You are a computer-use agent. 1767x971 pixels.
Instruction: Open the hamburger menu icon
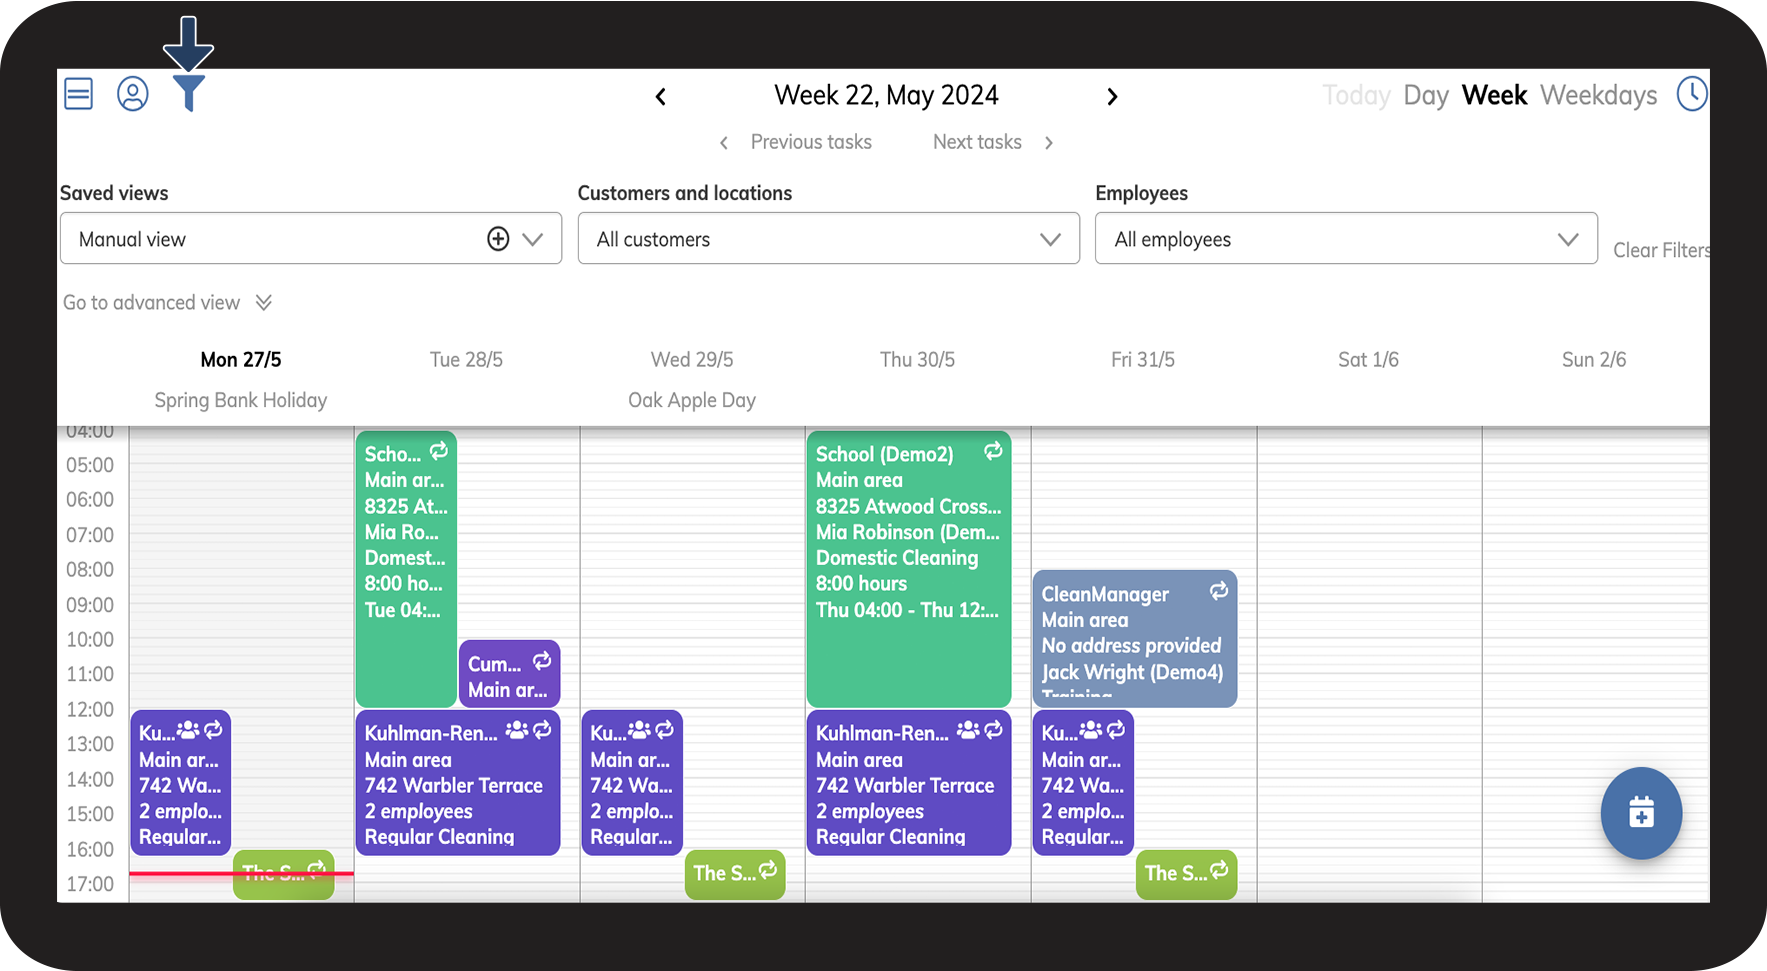[x=78, y=94]
